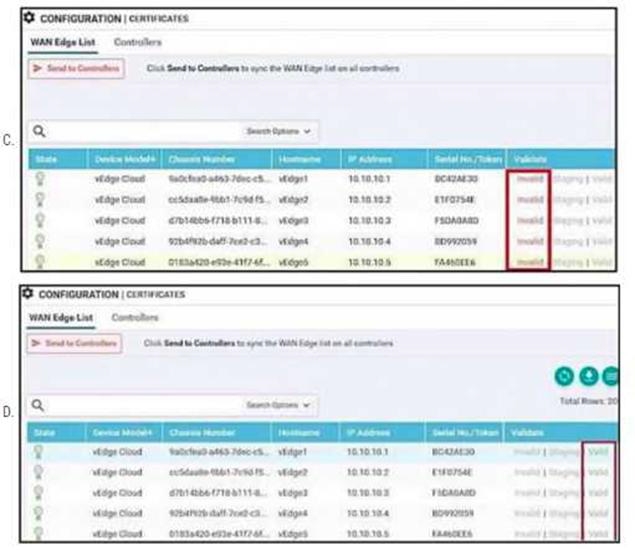This screenshot has height=550, width=635.
Task: Click search magnifier icon in panel D
Action: [x=38, y=405]
